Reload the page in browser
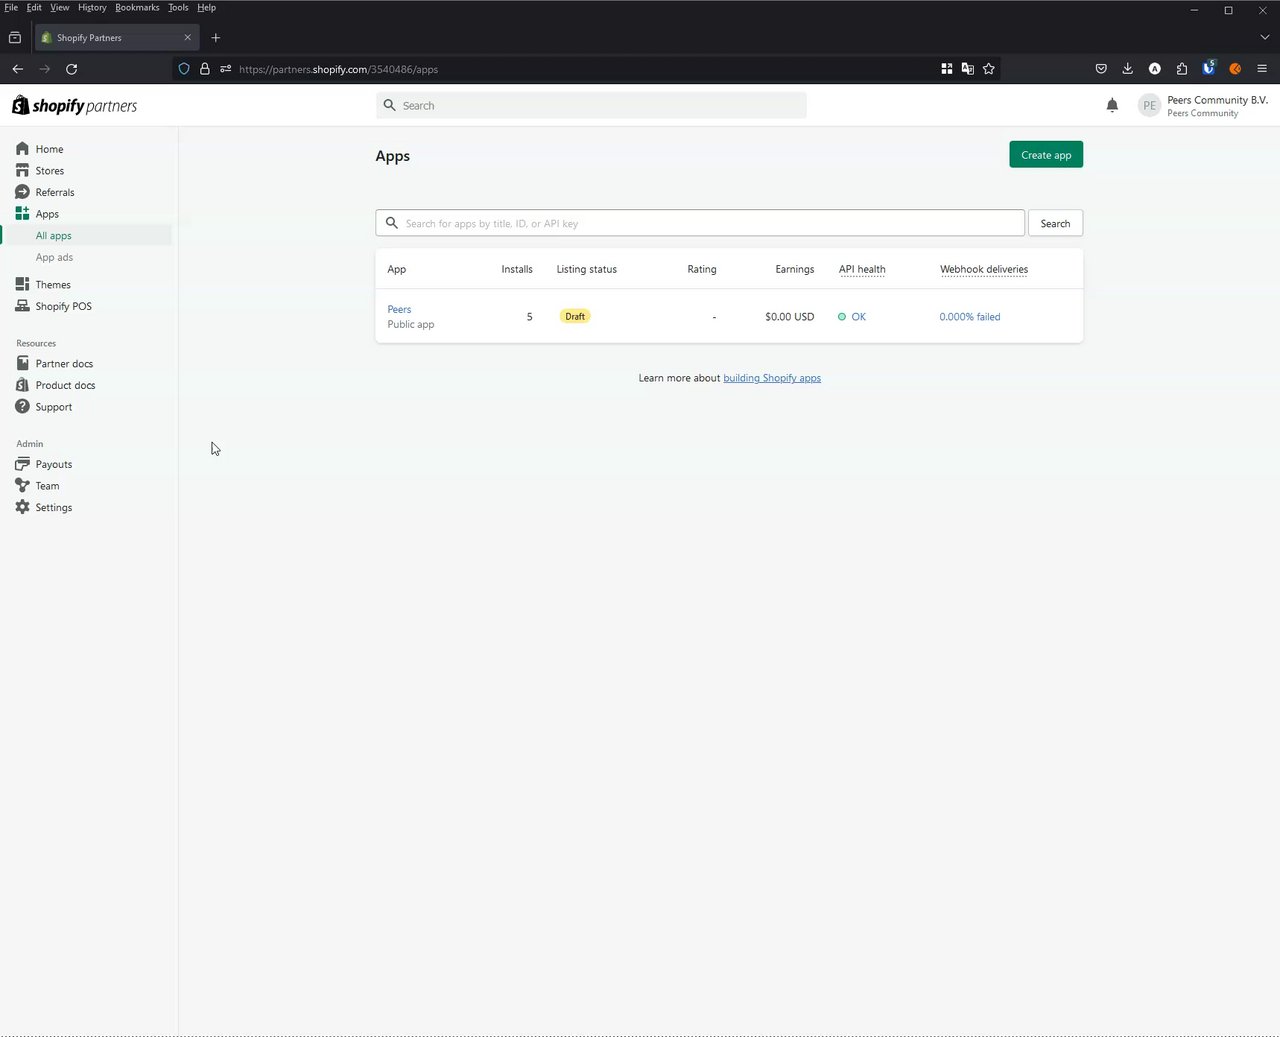Screen dimensions: 1280x1037 71,69
